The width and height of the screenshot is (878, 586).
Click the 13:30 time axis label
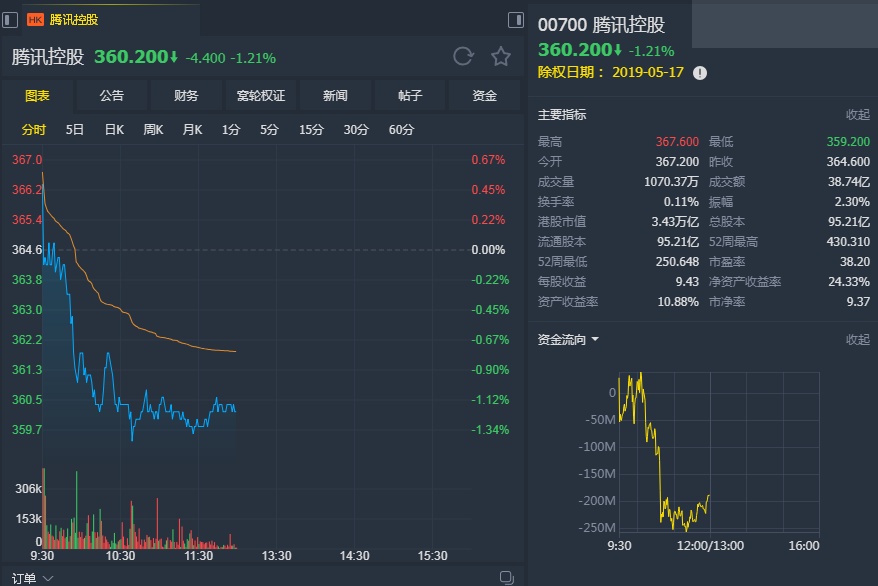(277, 556)
